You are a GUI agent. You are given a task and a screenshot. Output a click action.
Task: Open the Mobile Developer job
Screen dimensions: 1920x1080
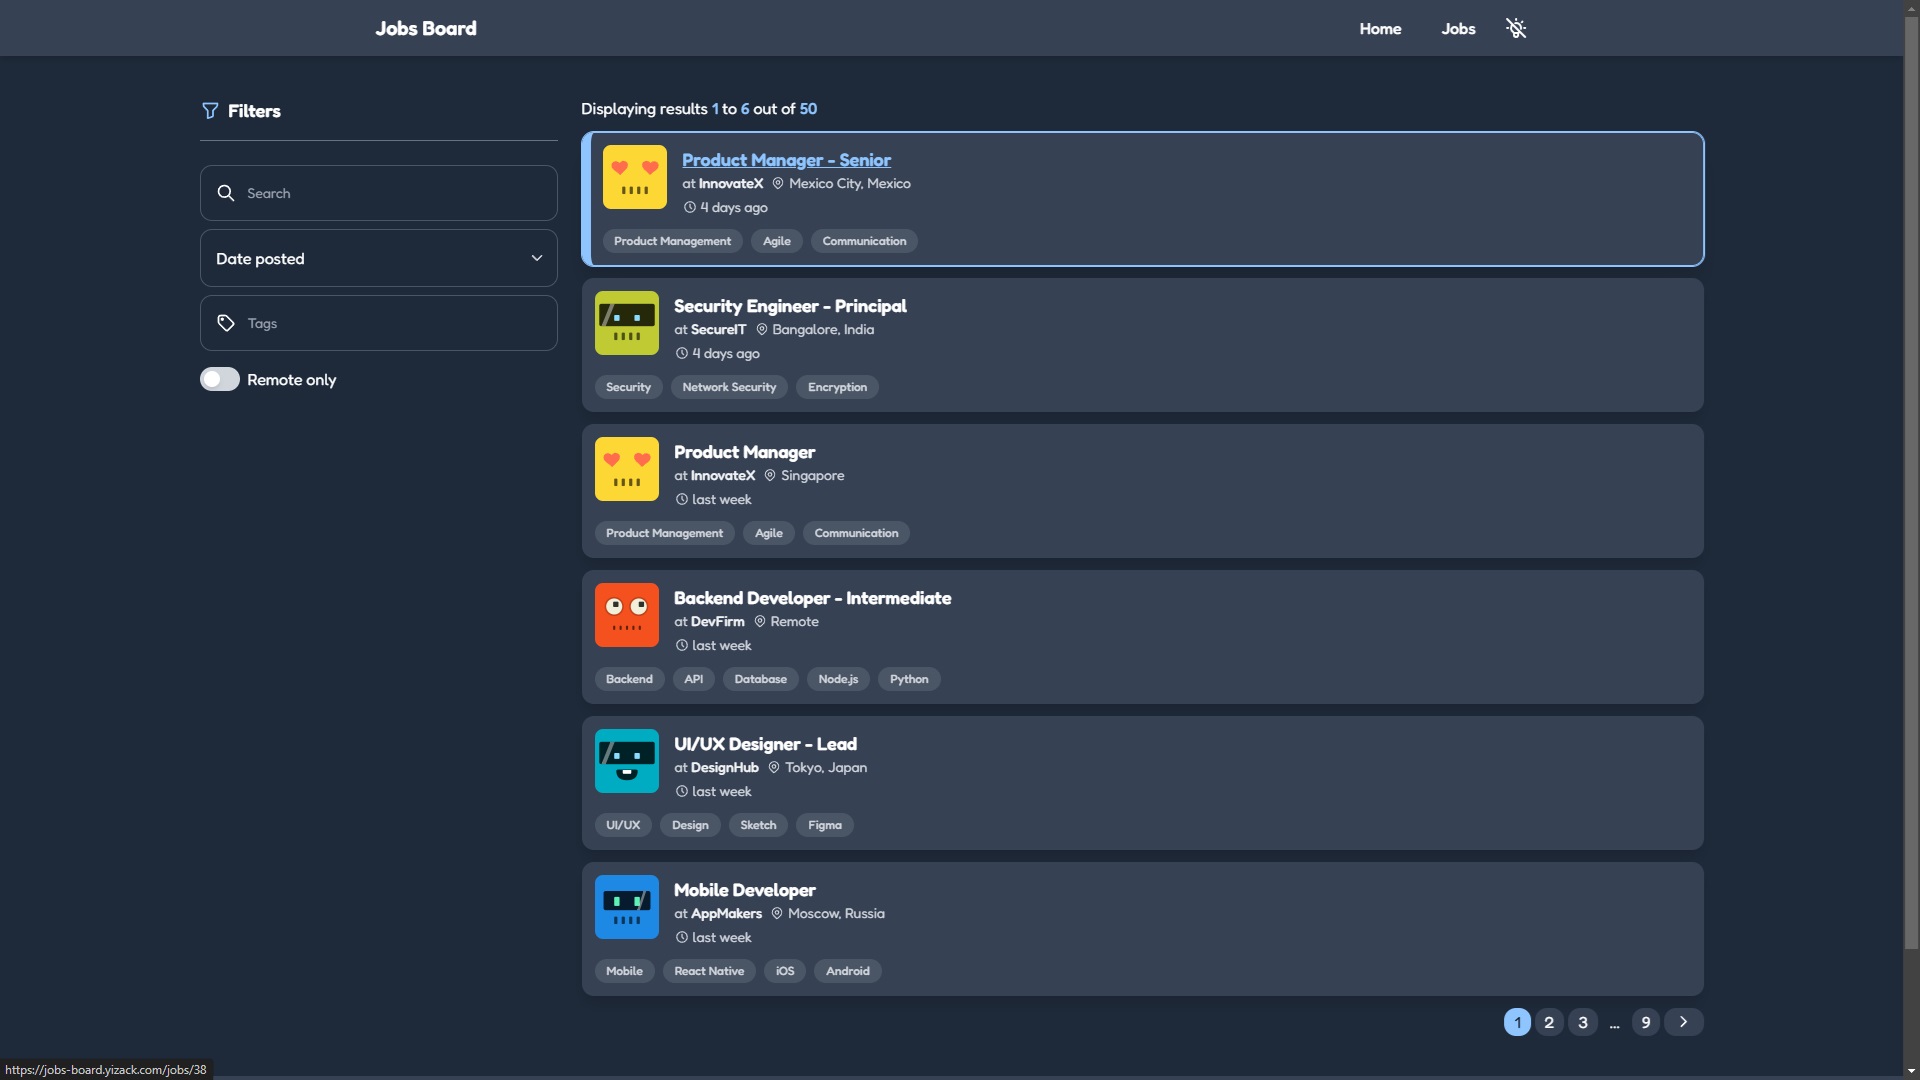click(x=744, y=890)
